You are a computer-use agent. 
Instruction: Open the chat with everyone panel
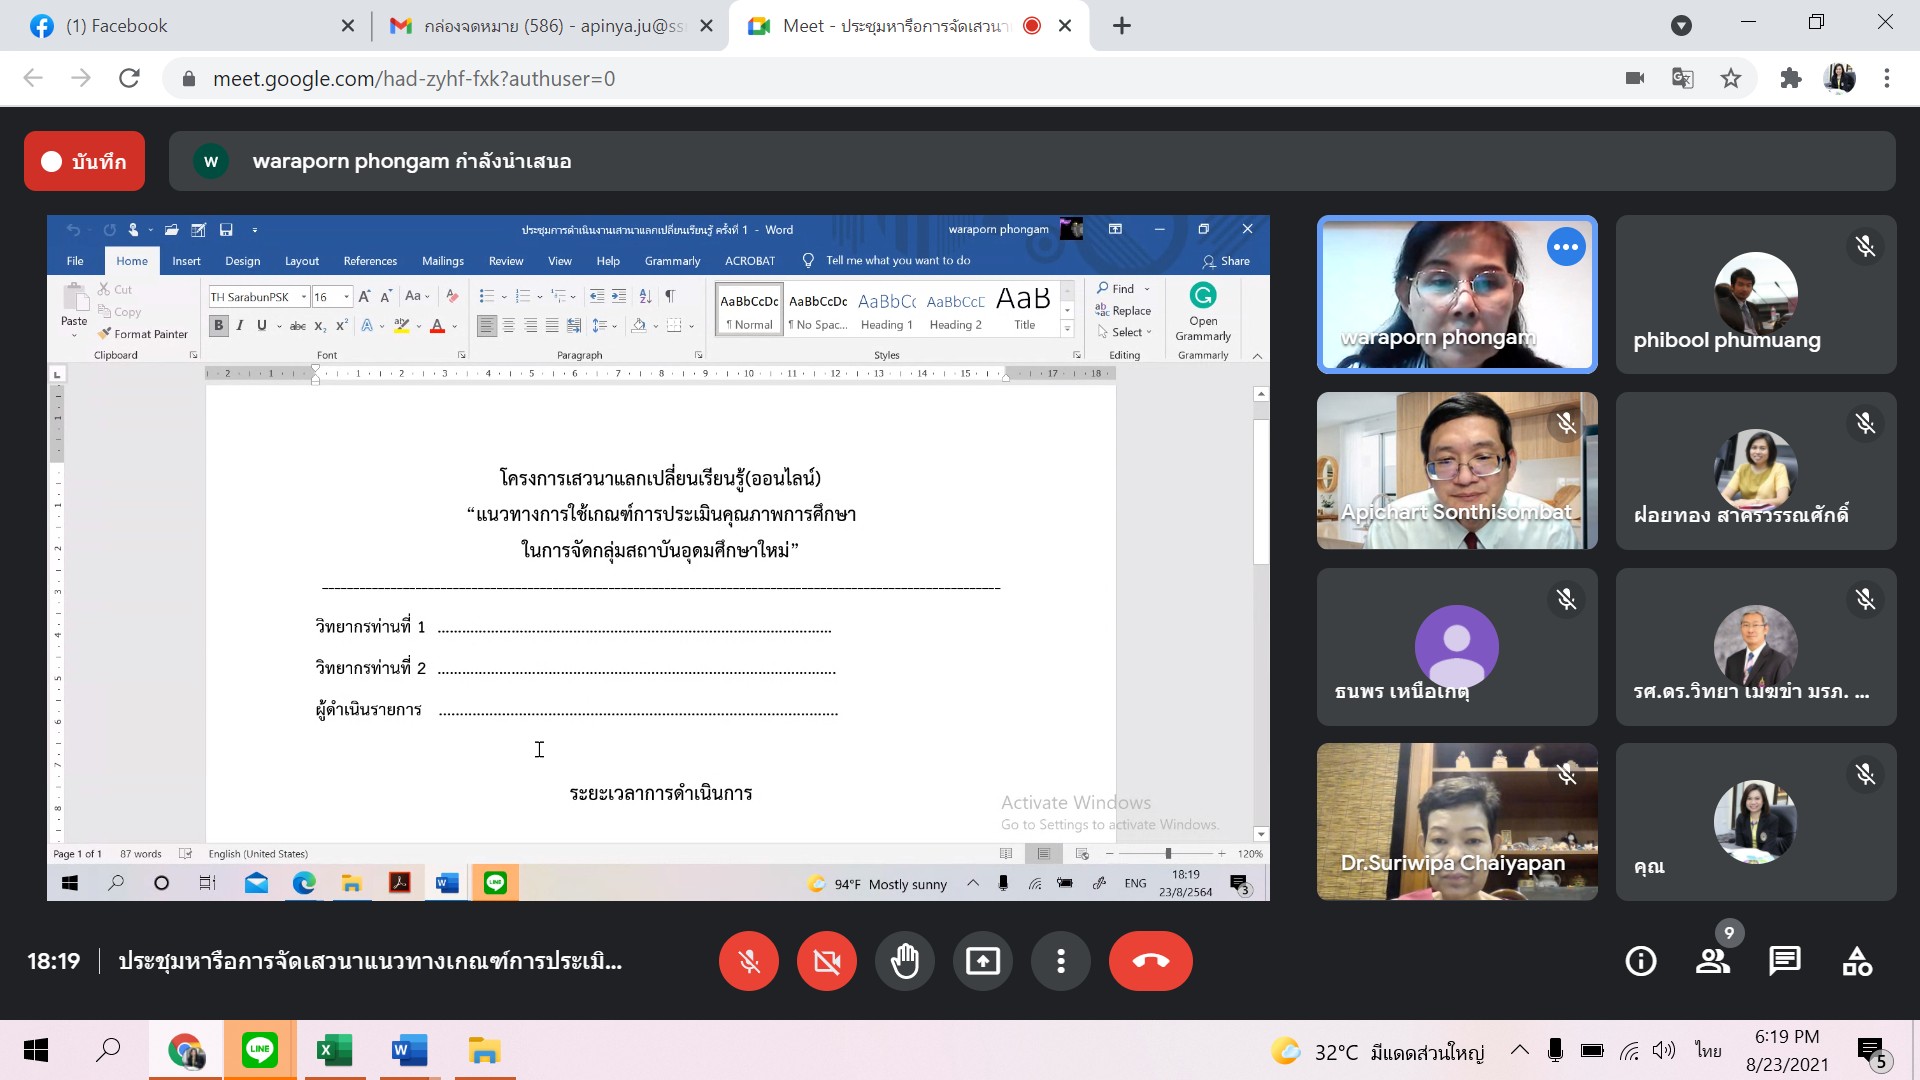click(1785, 961)
